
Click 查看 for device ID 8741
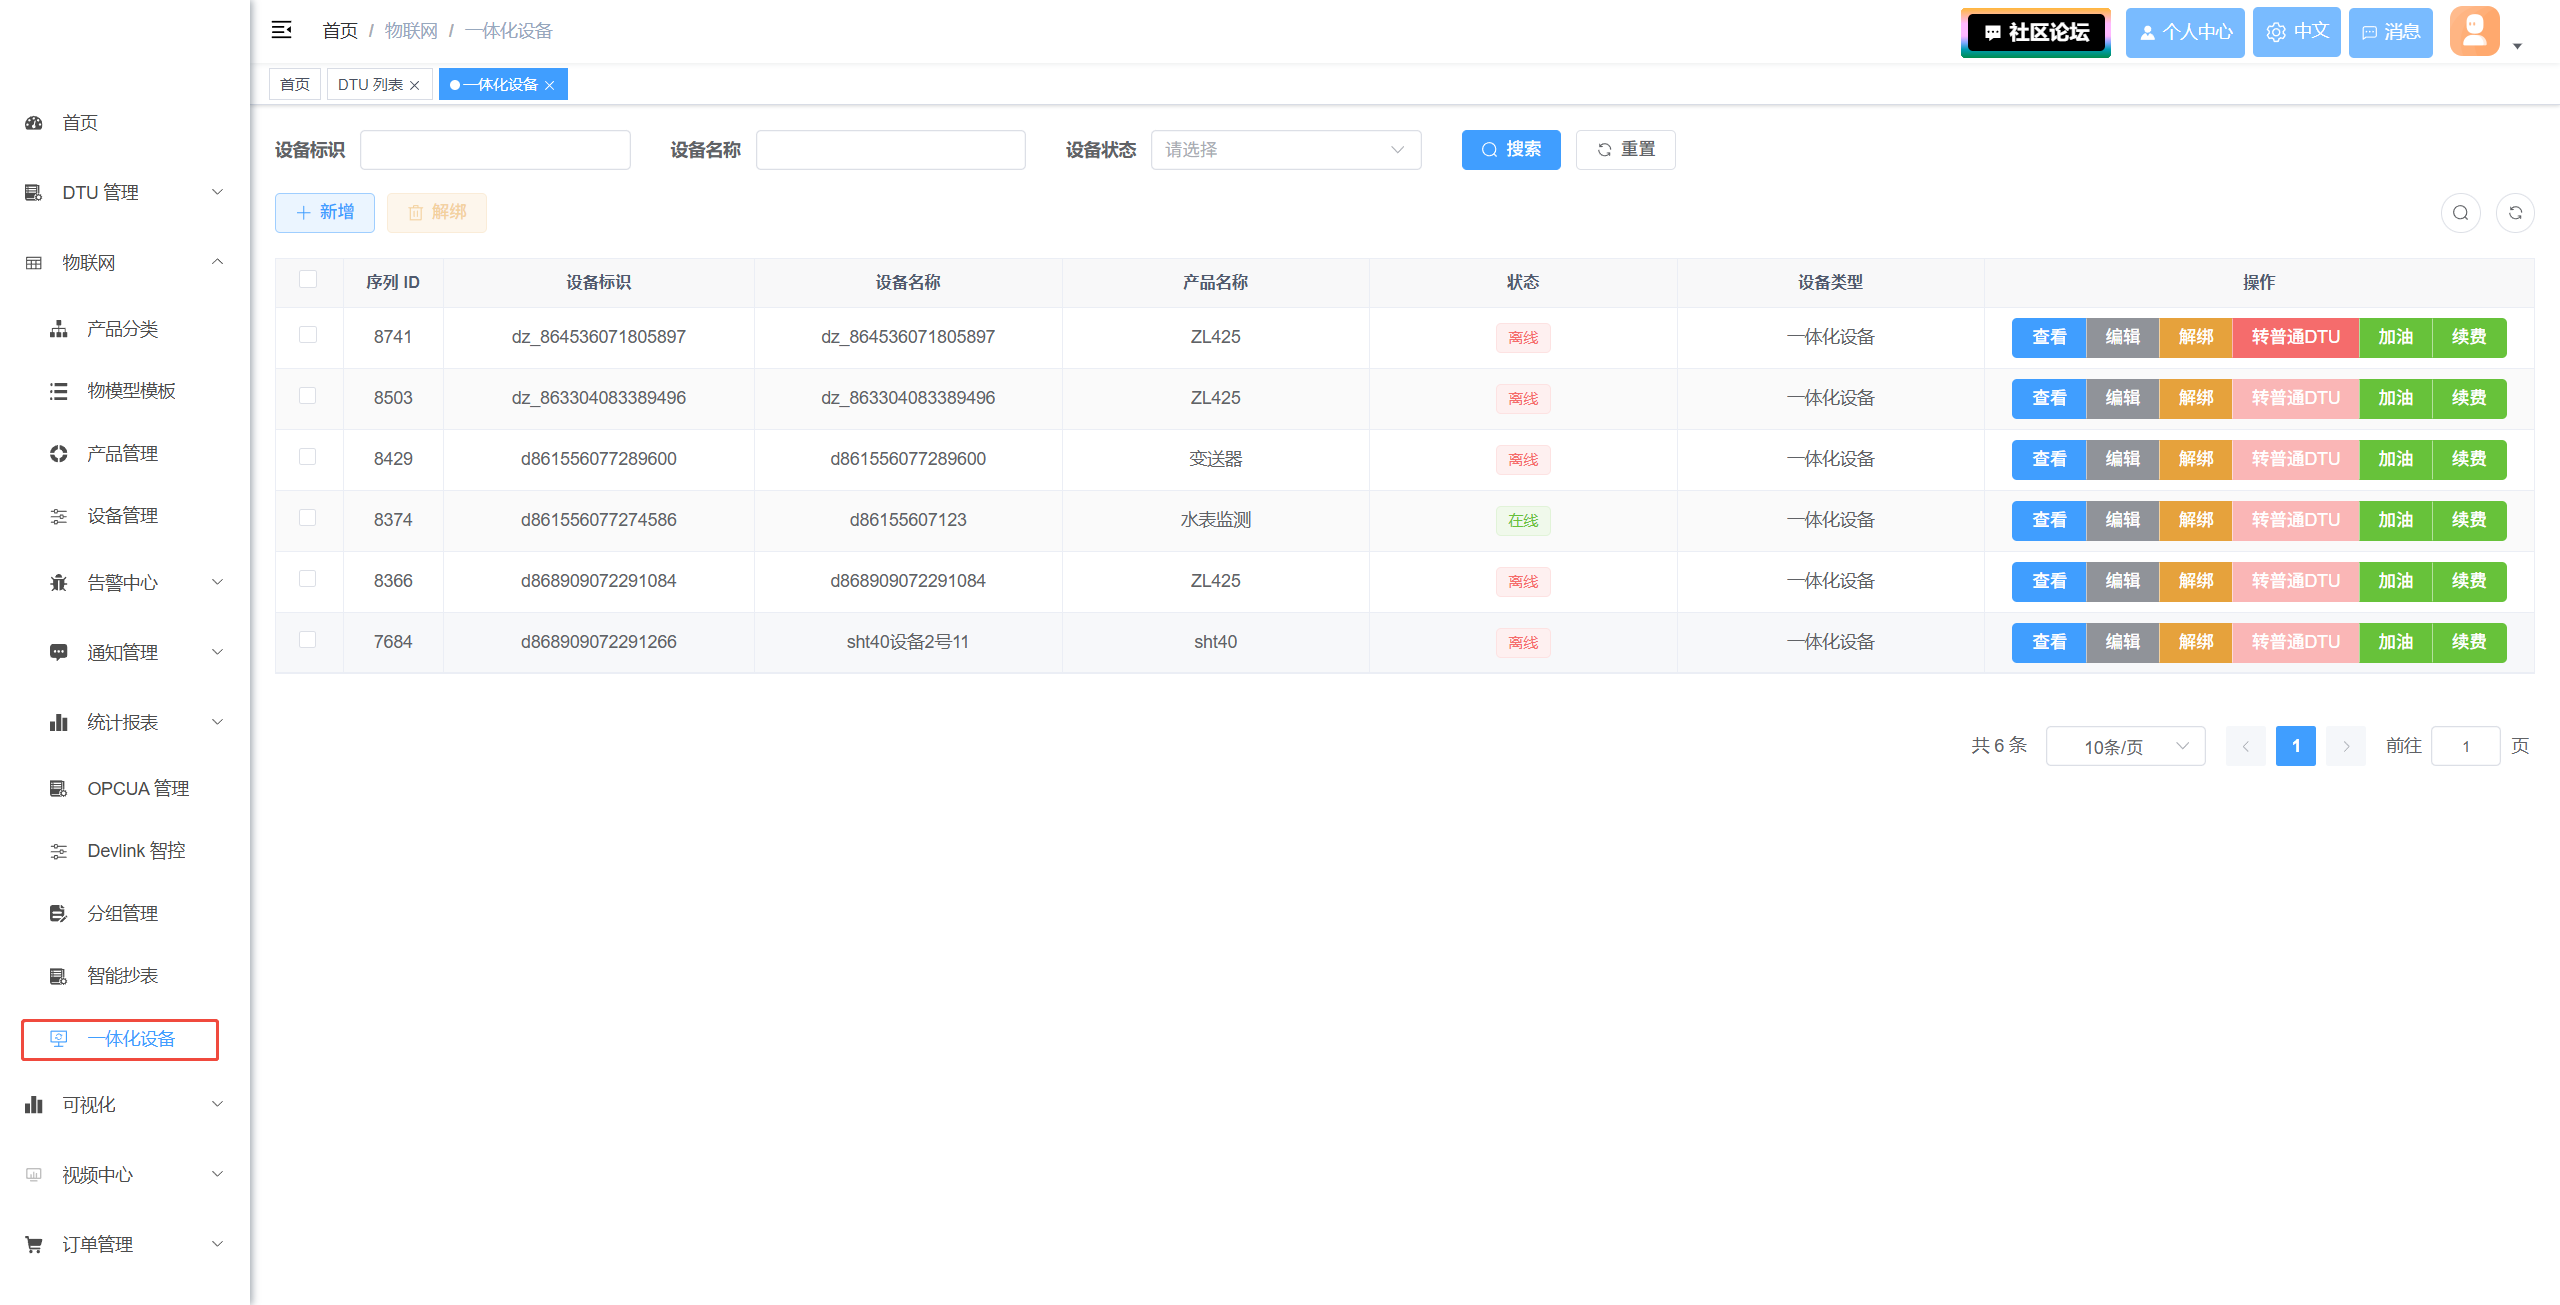pos(2049,338)
